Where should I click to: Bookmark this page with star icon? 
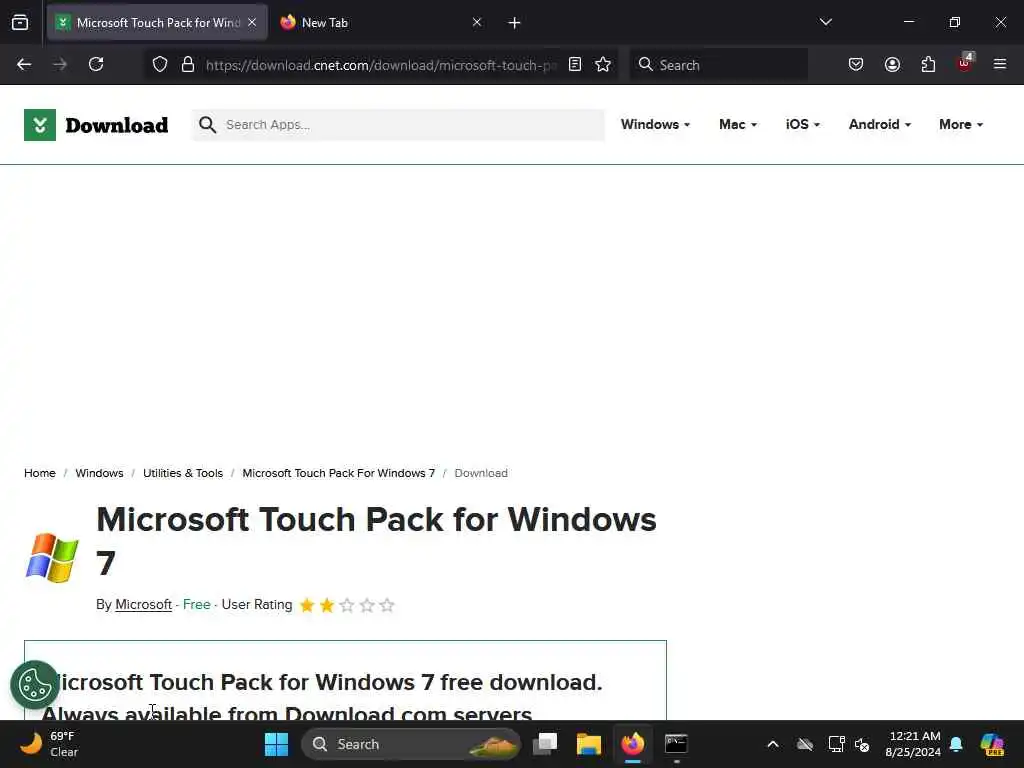click(x=603, y=65)
